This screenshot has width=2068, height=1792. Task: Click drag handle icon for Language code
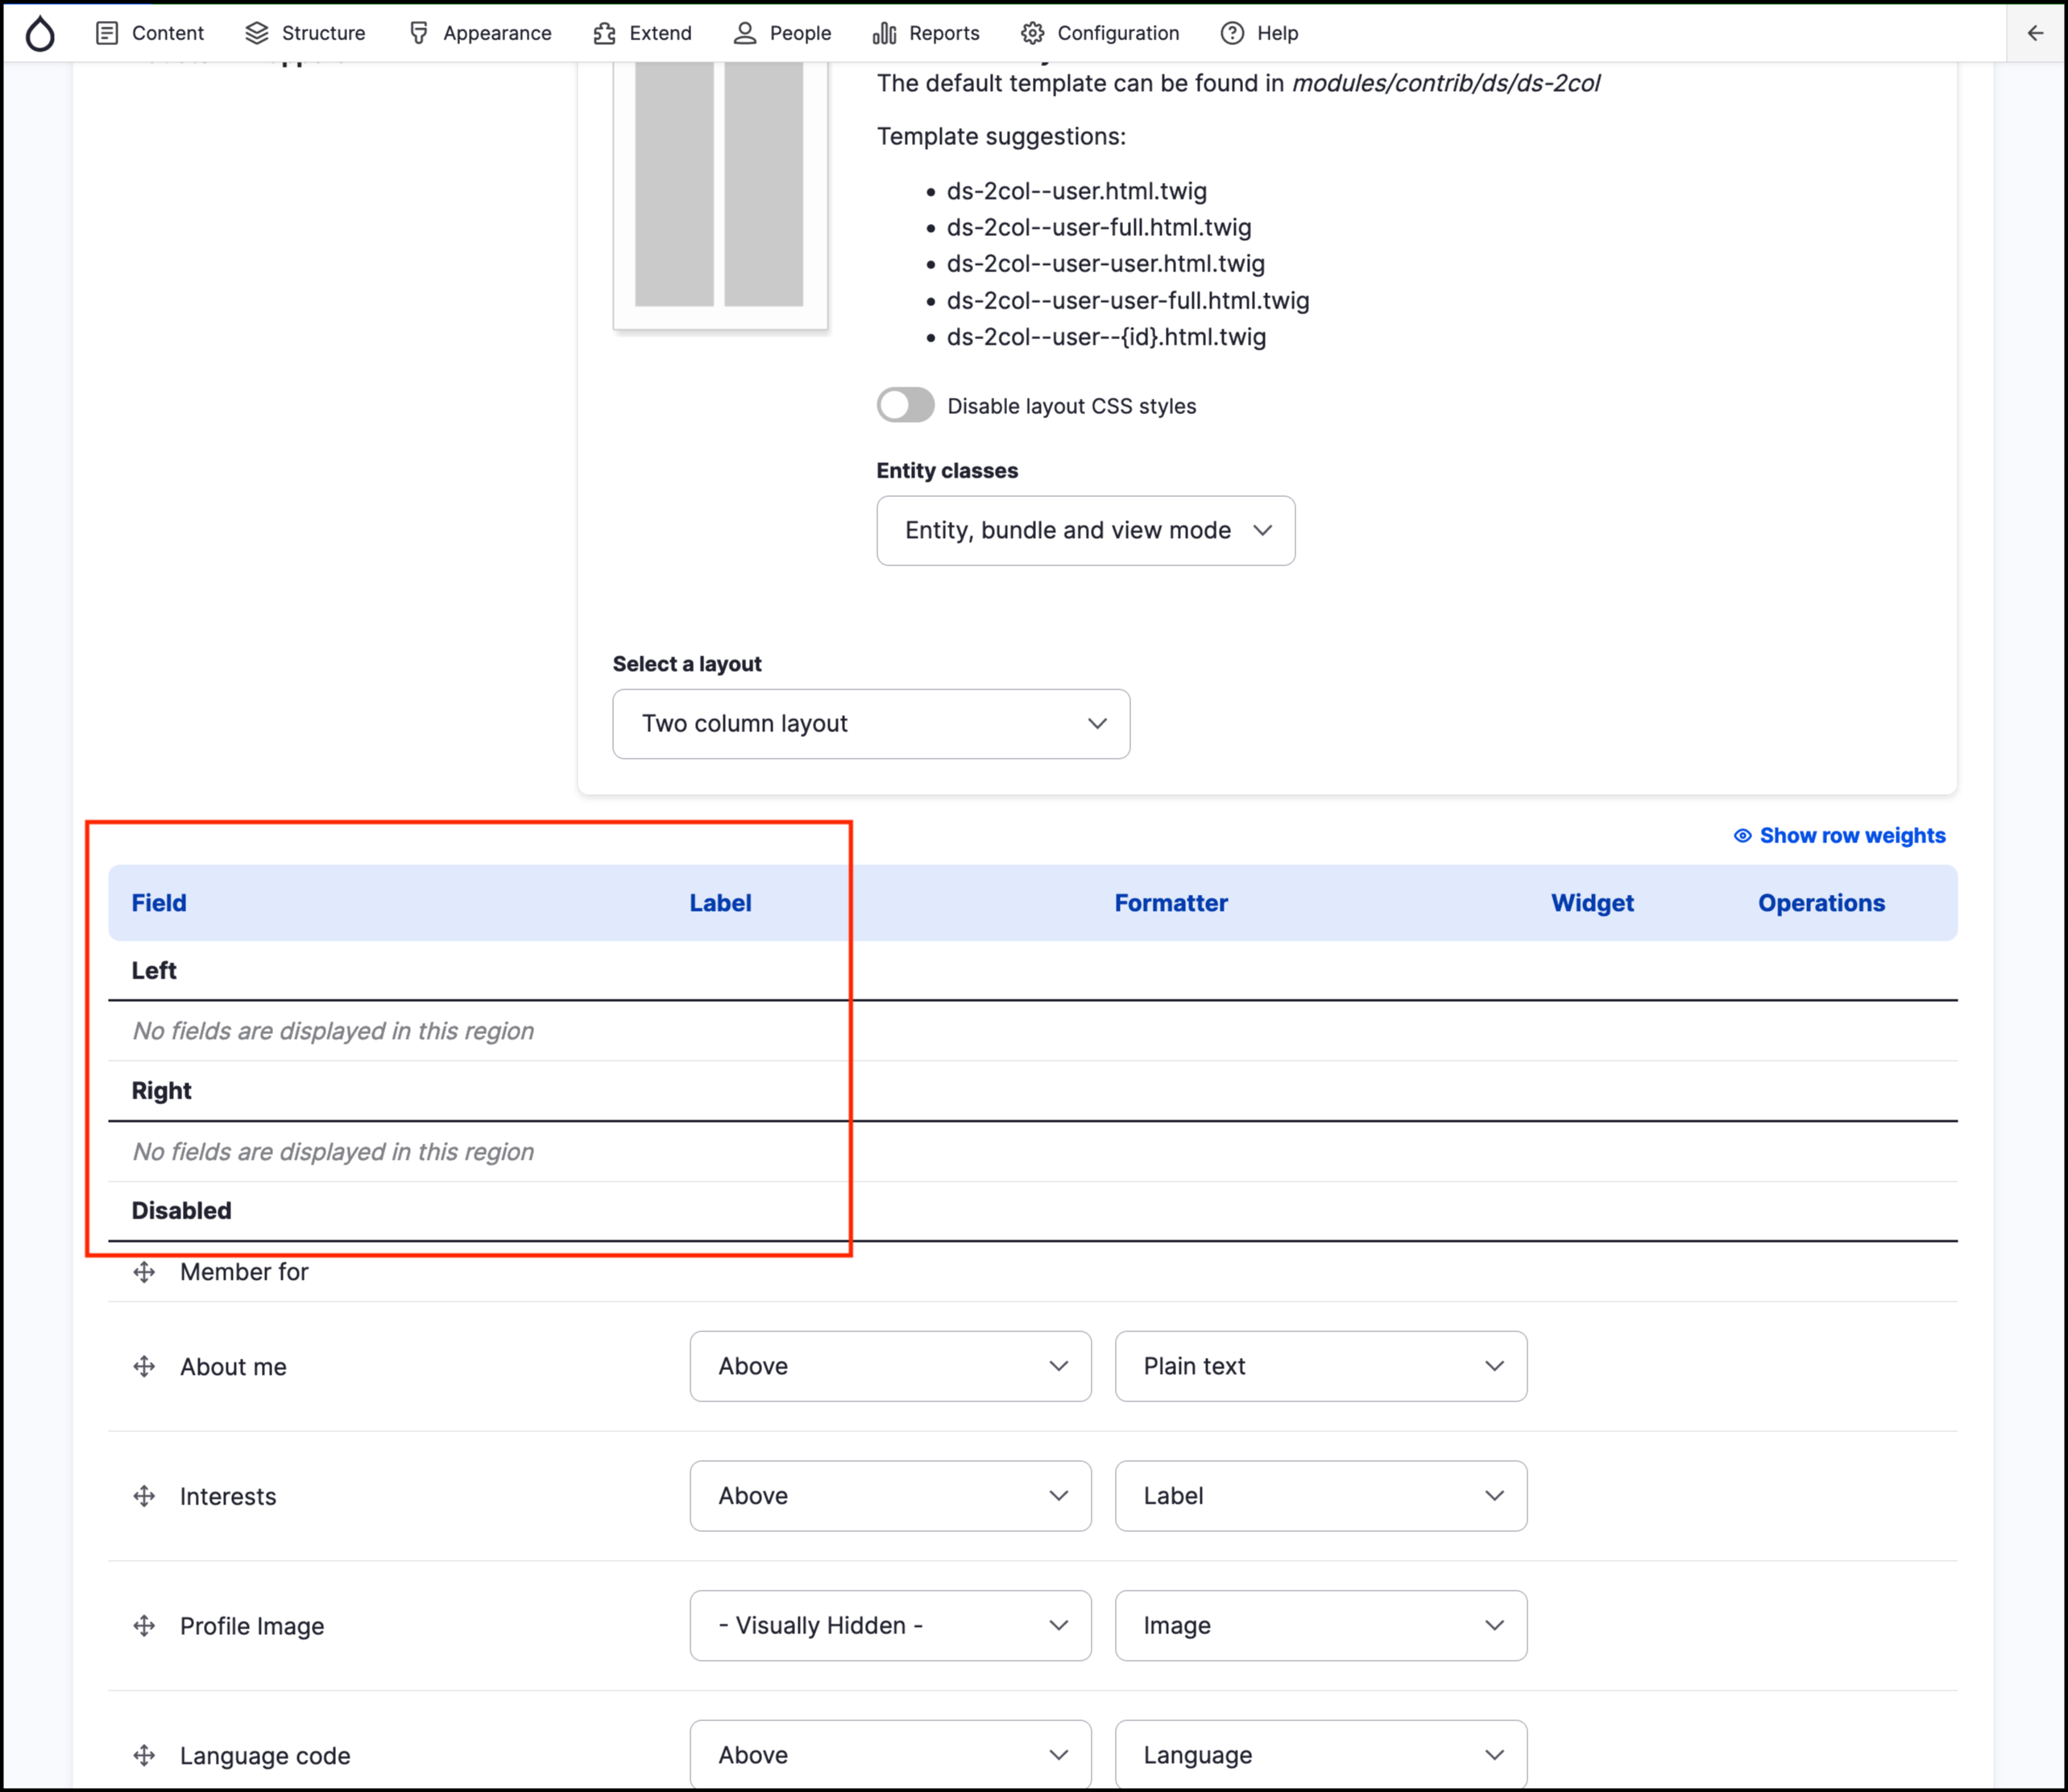point(144,1755)
